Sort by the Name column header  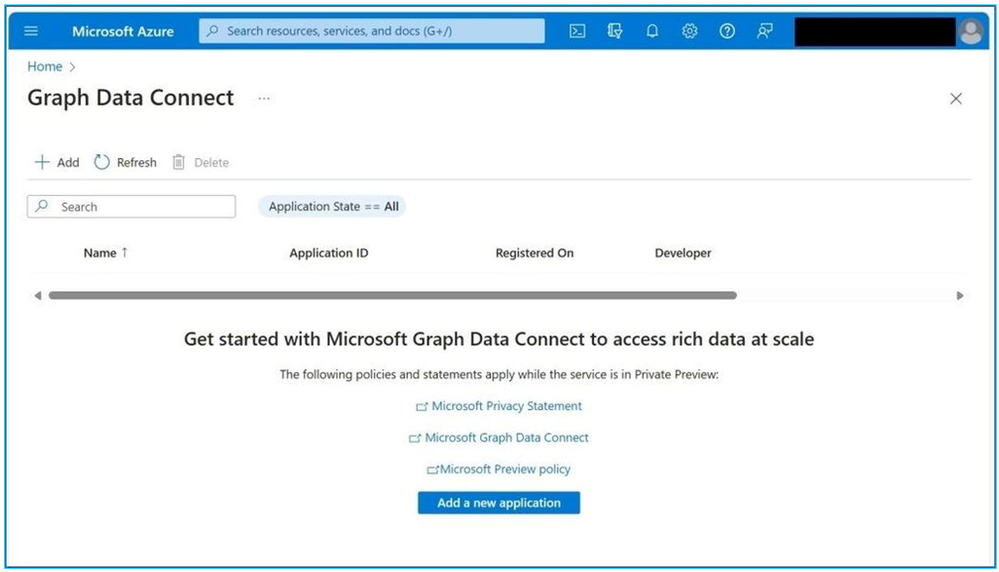click(x=105, y=253)
